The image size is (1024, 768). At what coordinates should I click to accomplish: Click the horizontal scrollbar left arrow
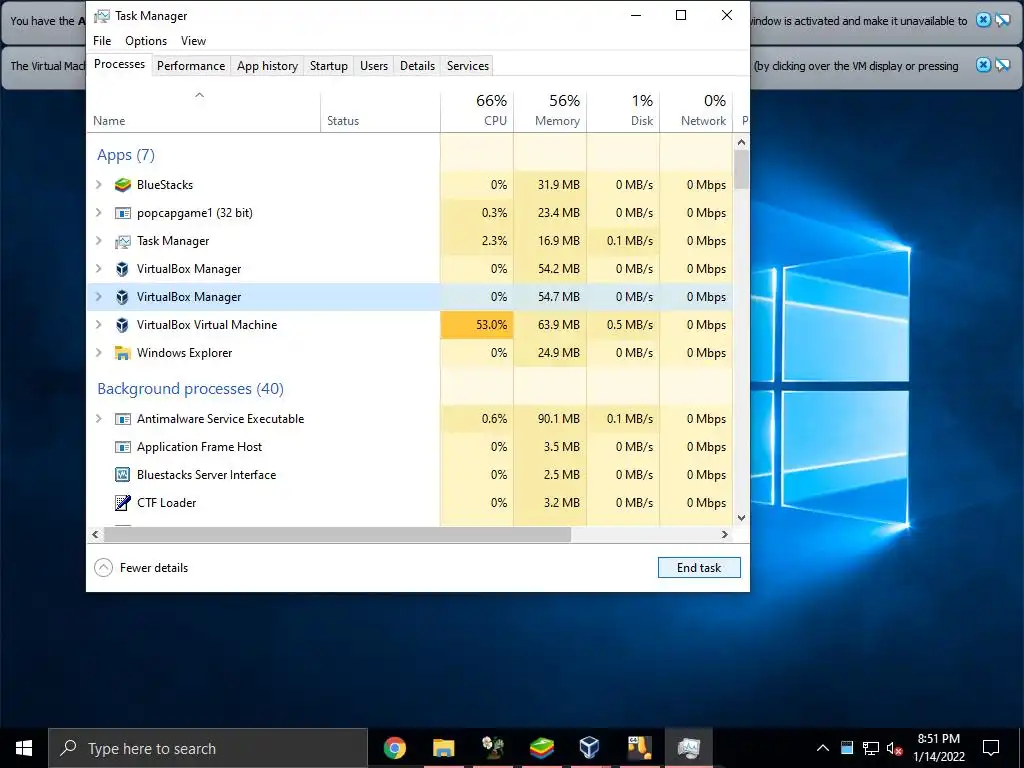95,534
